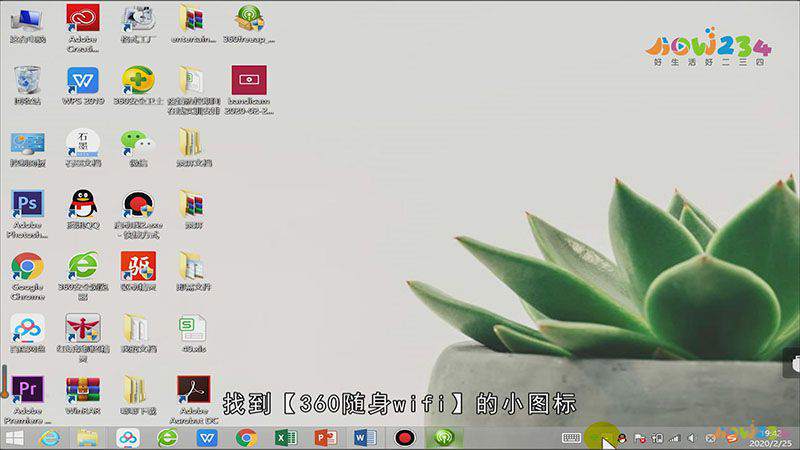The width and height of the screenshot is (800, 450).
Task: Open the volume speaker tray icon
Action: tap(692, 438)
